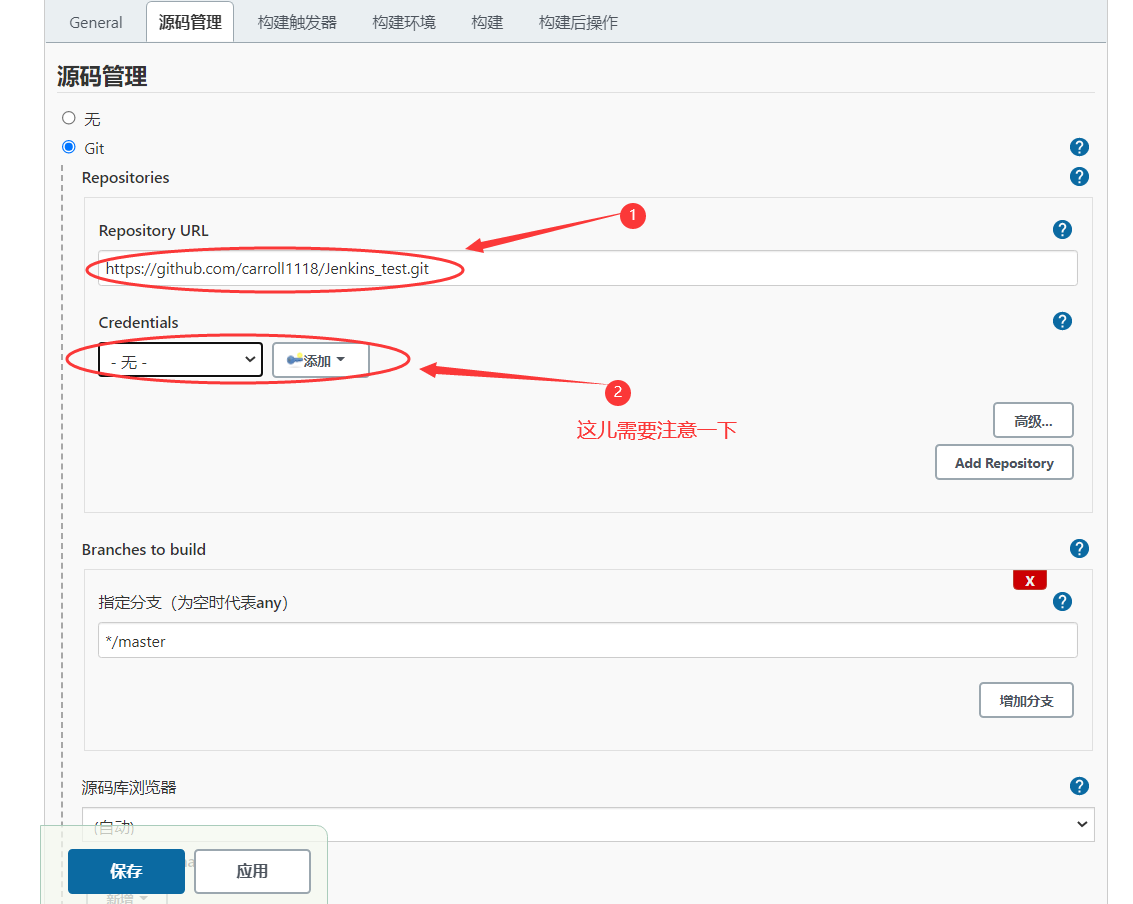1133x904 pixels.
Task: Go to the 构建 tab
Action: point(487,22)
